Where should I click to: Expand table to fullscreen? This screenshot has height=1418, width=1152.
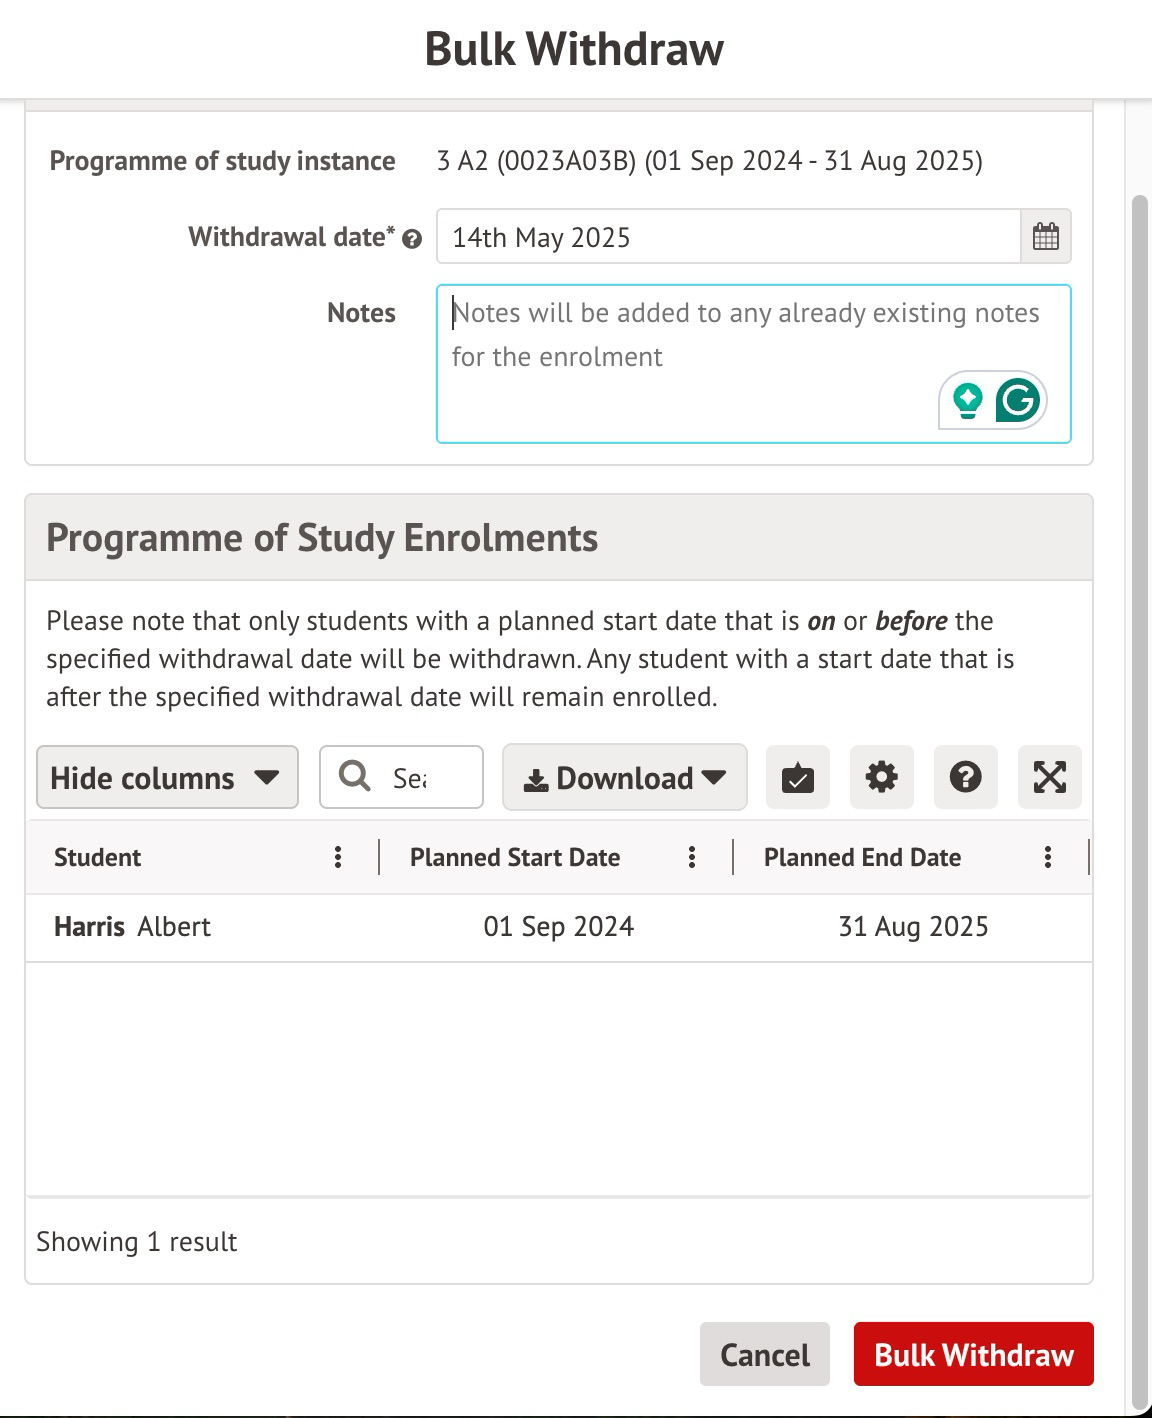point(1049,777)
